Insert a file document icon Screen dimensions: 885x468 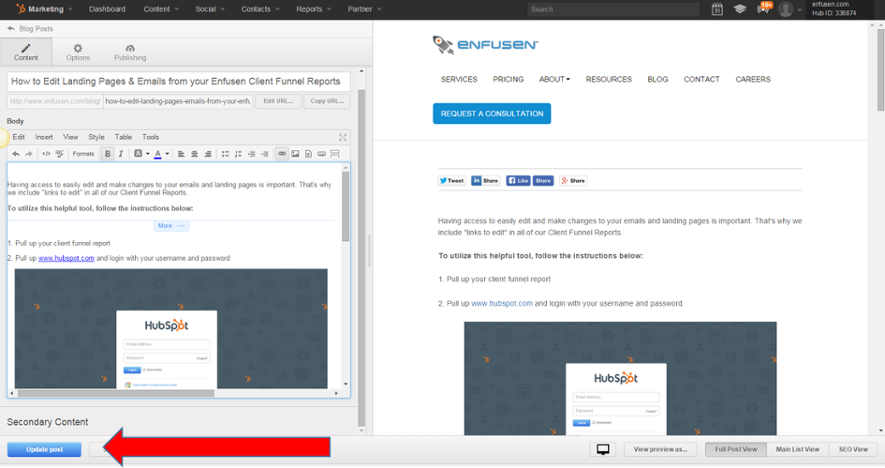308,154
